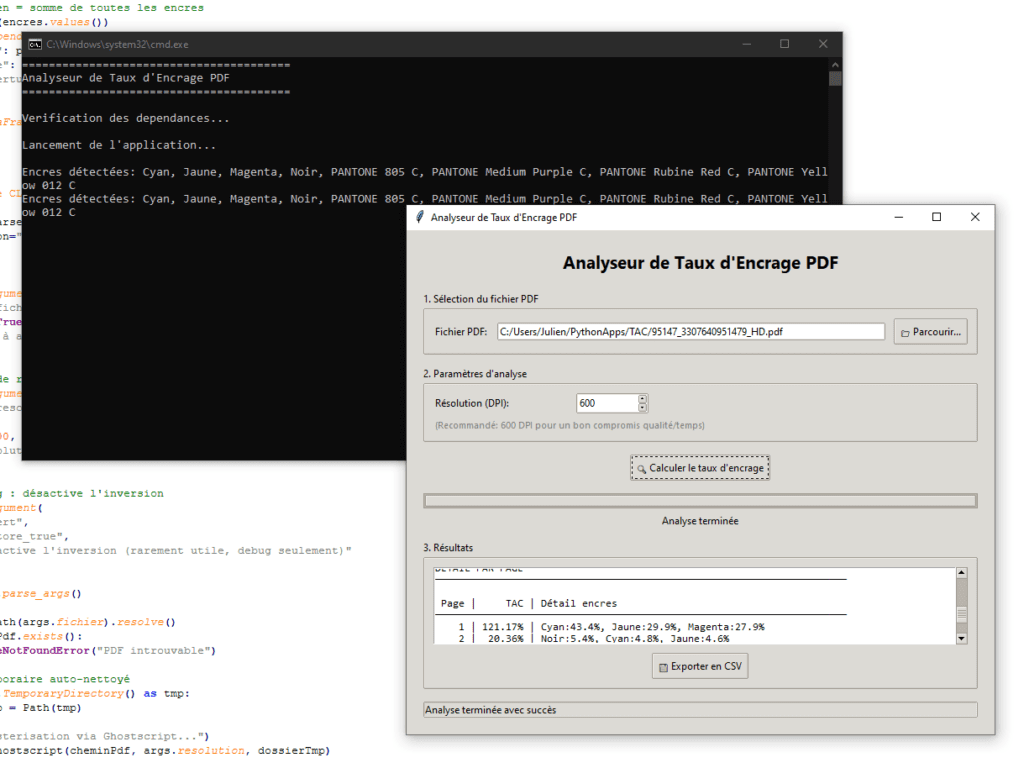Viewport: 1024px width, 768px height.
Task: Open file browser with Parcourir button
Action: click(930, 332)
